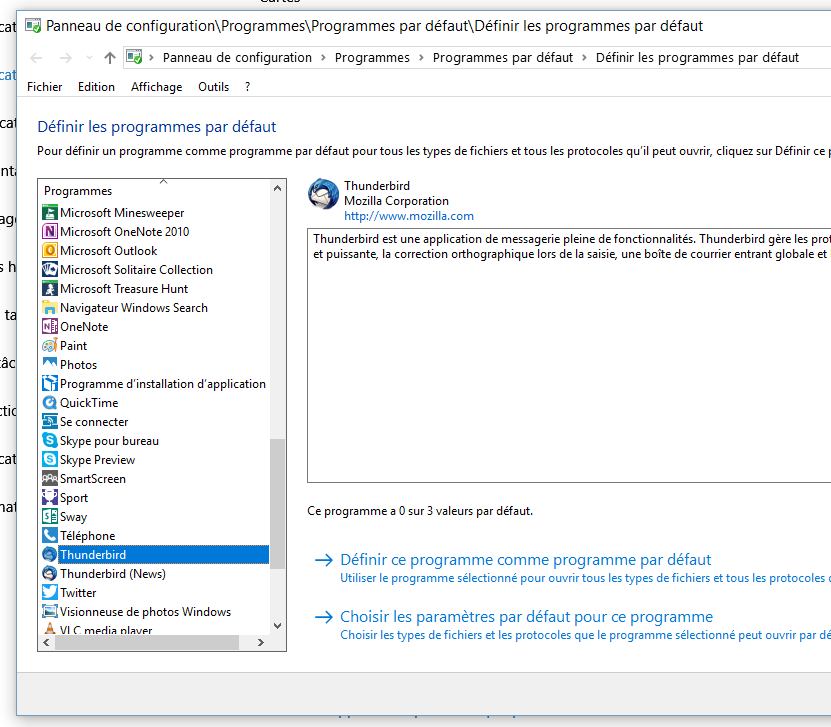831x727 pixels.
Task: Click the program list scroll up arrow
Action: coord(277,188)
